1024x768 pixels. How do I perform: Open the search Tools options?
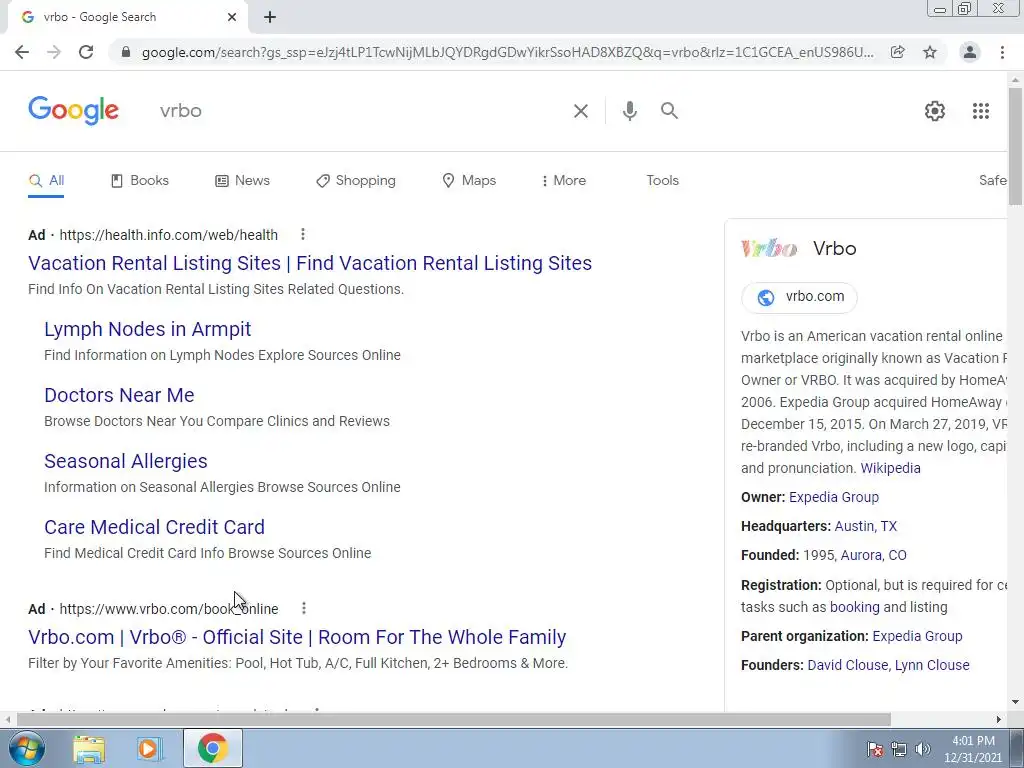662,181
